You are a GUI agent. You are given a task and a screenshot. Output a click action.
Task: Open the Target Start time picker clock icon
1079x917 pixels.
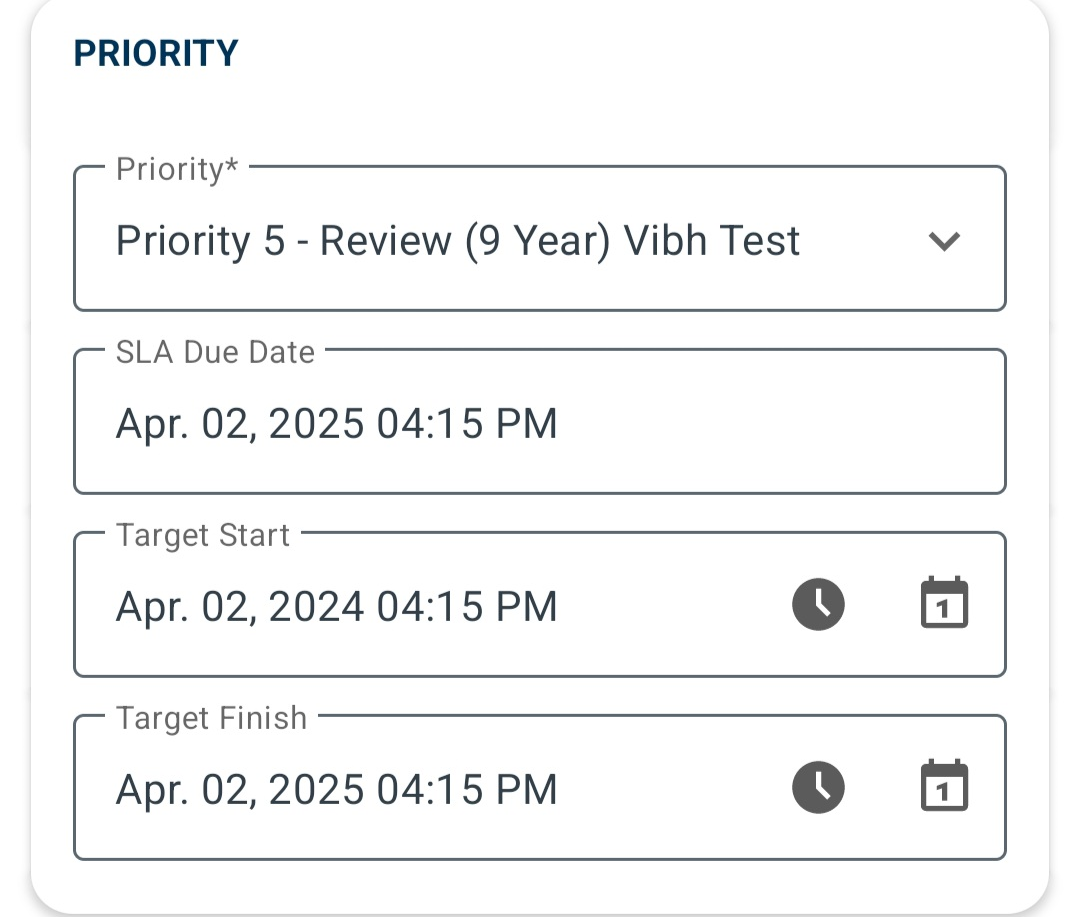click(818, 605)
